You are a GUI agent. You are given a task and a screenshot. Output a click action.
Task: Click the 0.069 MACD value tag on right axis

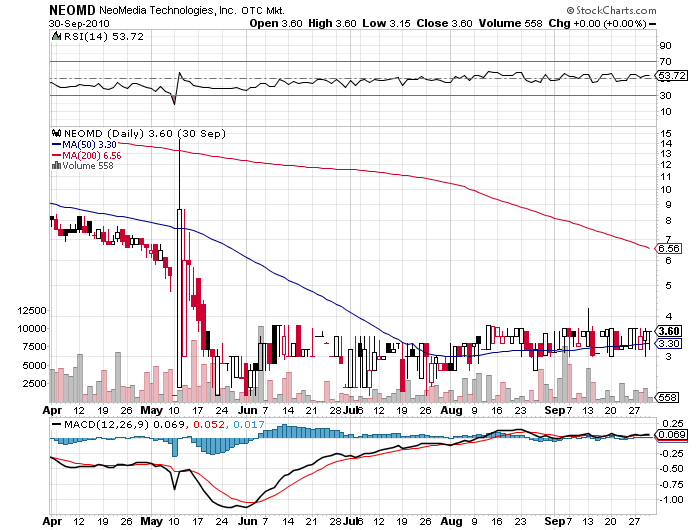point(672,435)
